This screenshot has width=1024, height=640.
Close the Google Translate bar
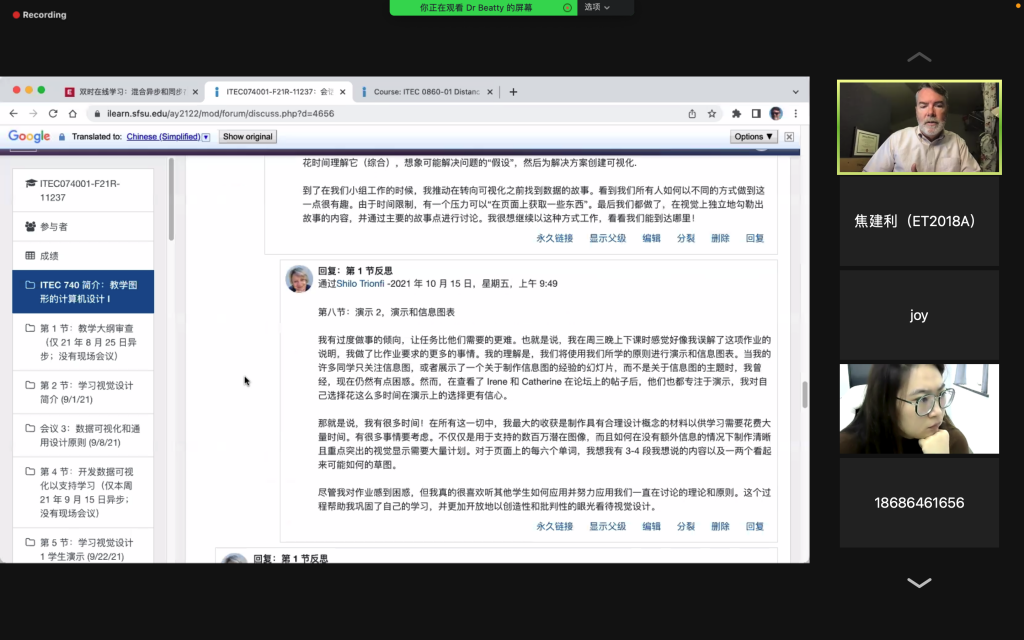point(789,136)
